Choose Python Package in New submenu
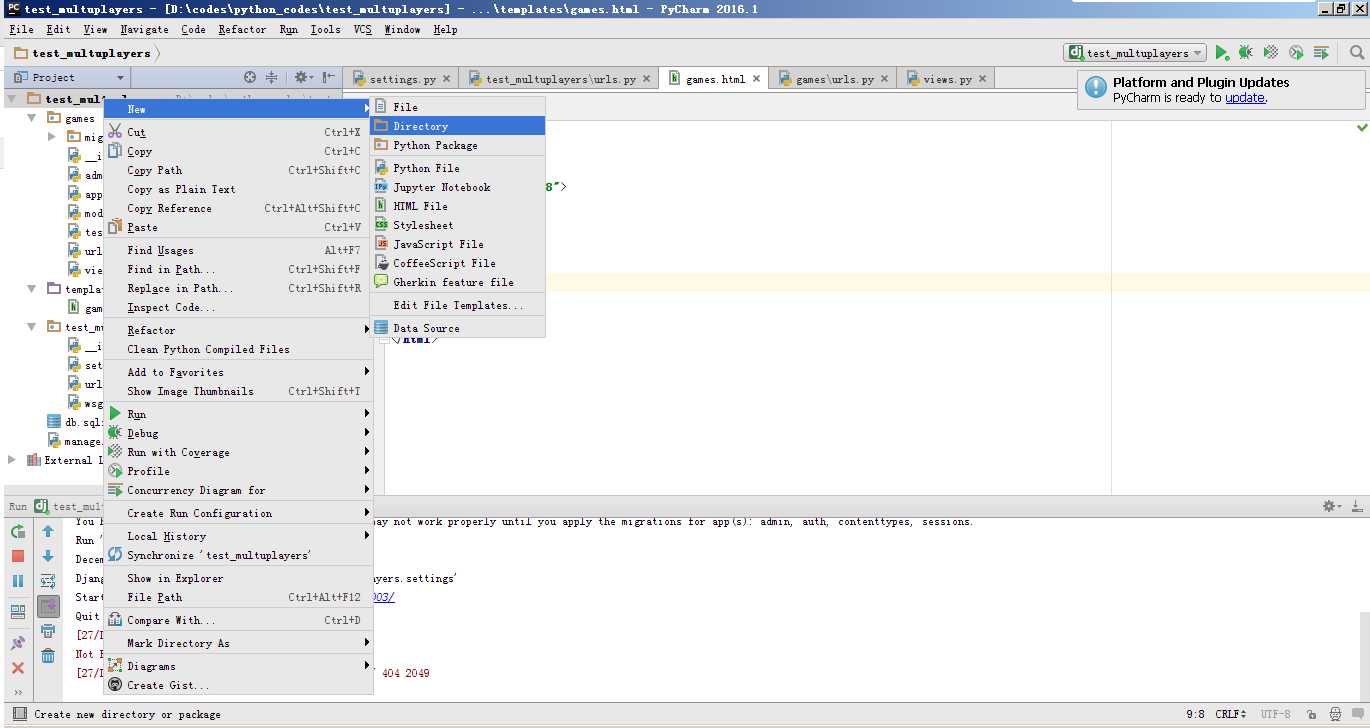The height and width of the screenshot is (728, 1370). [457, 145]
